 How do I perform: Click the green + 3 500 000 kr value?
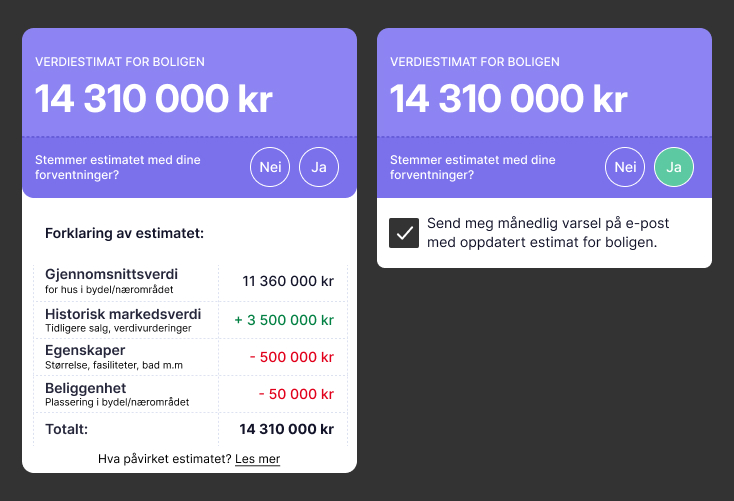tap(284, 320)
